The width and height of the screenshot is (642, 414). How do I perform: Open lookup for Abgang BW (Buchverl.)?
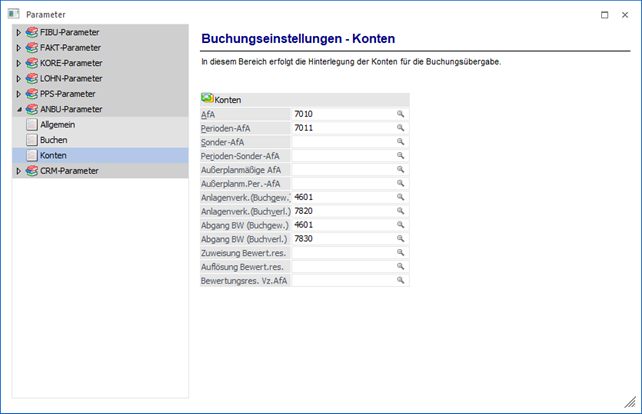pyautogui.click(x=401, y=239)
